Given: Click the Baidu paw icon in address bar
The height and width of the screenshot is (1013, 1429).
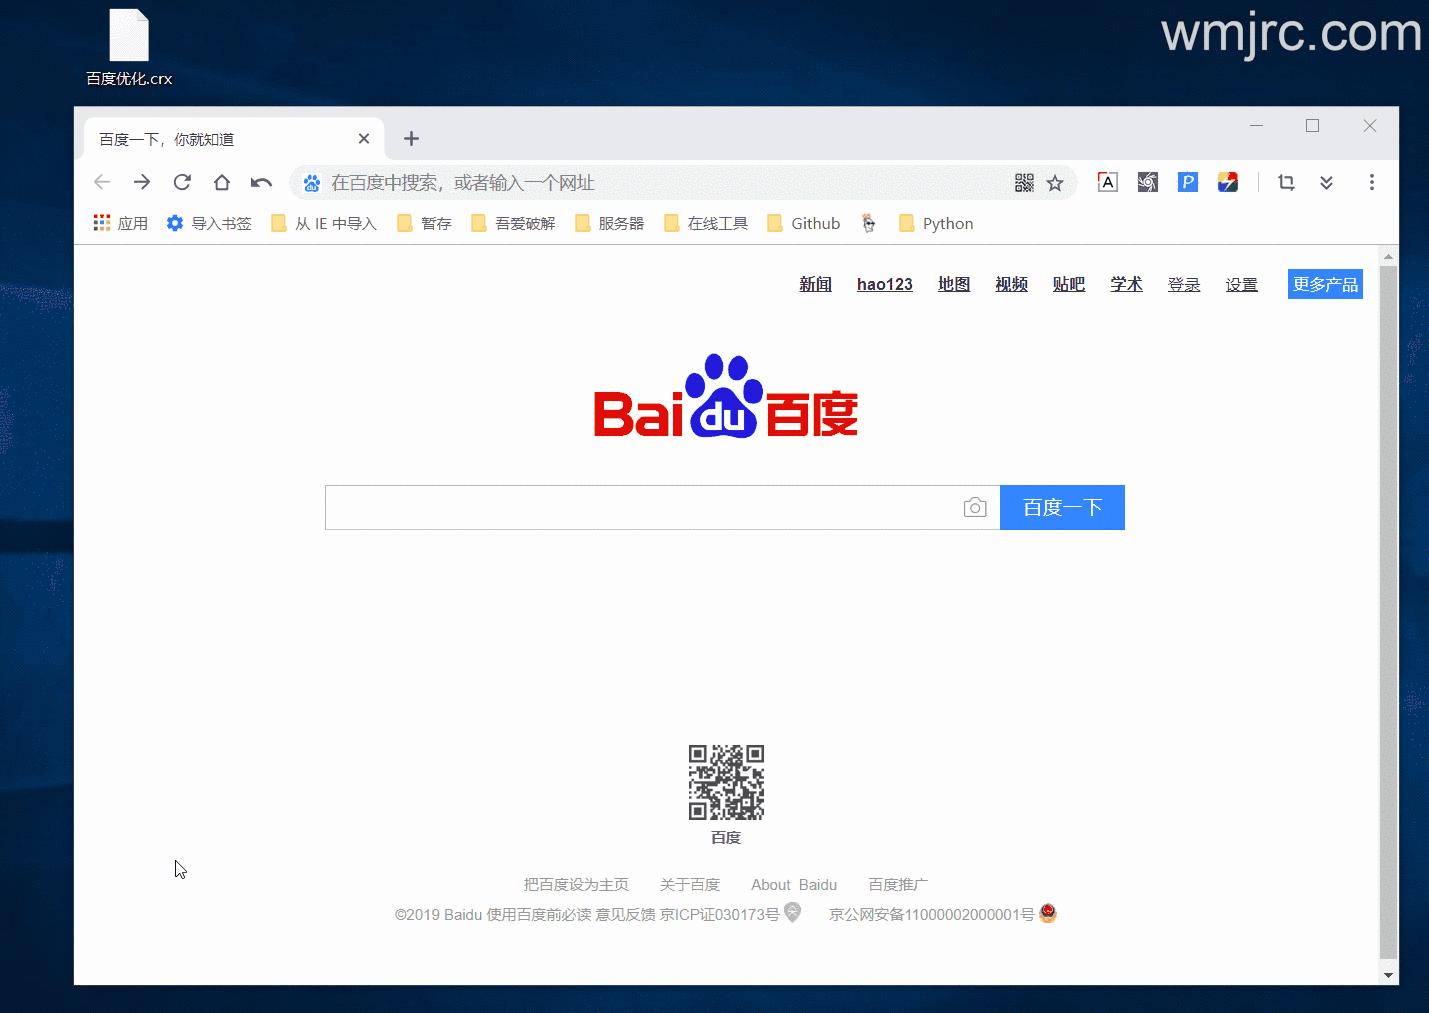Looking at the screenshot, I should [312, 183].
